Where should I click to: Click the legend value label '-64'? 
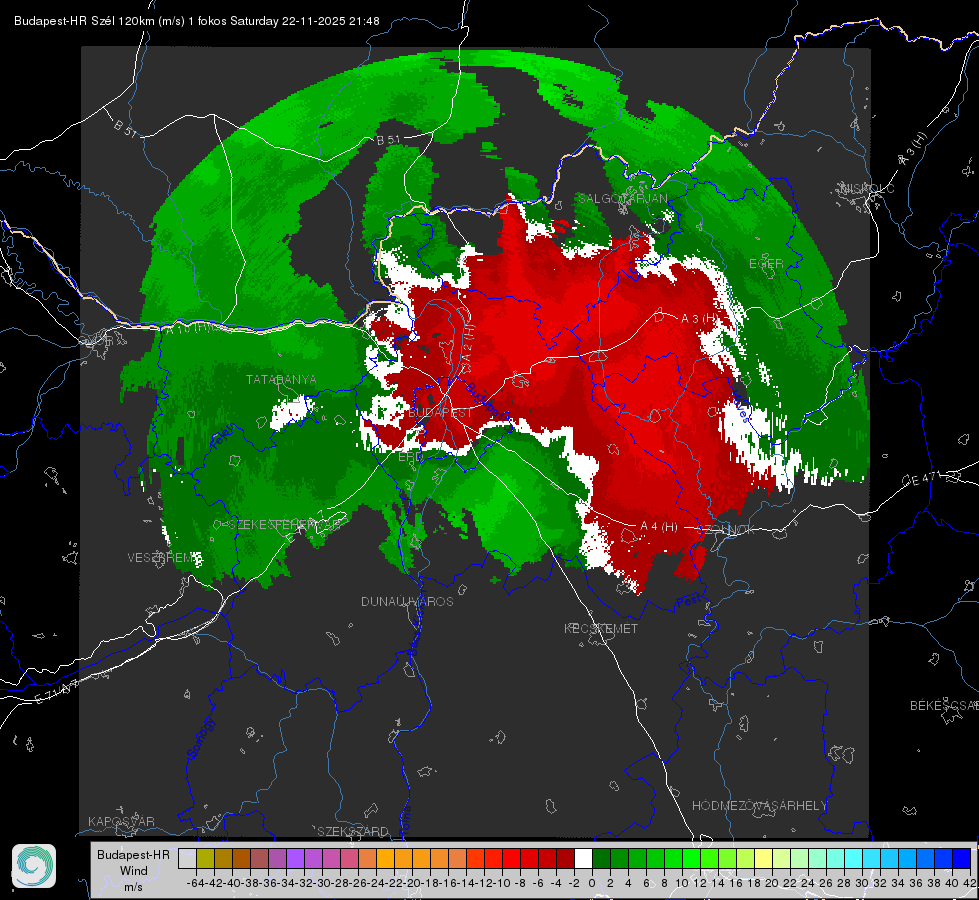click(195, 883)
